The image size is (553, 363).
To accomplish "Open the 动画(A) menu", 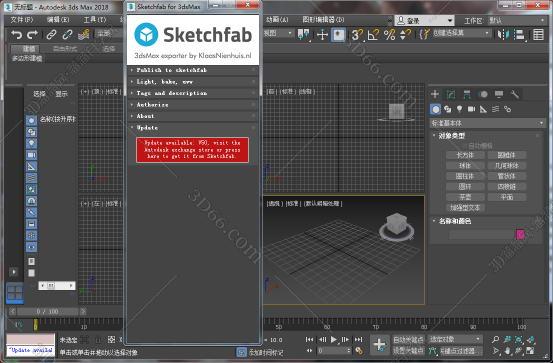I will [277, 19].
